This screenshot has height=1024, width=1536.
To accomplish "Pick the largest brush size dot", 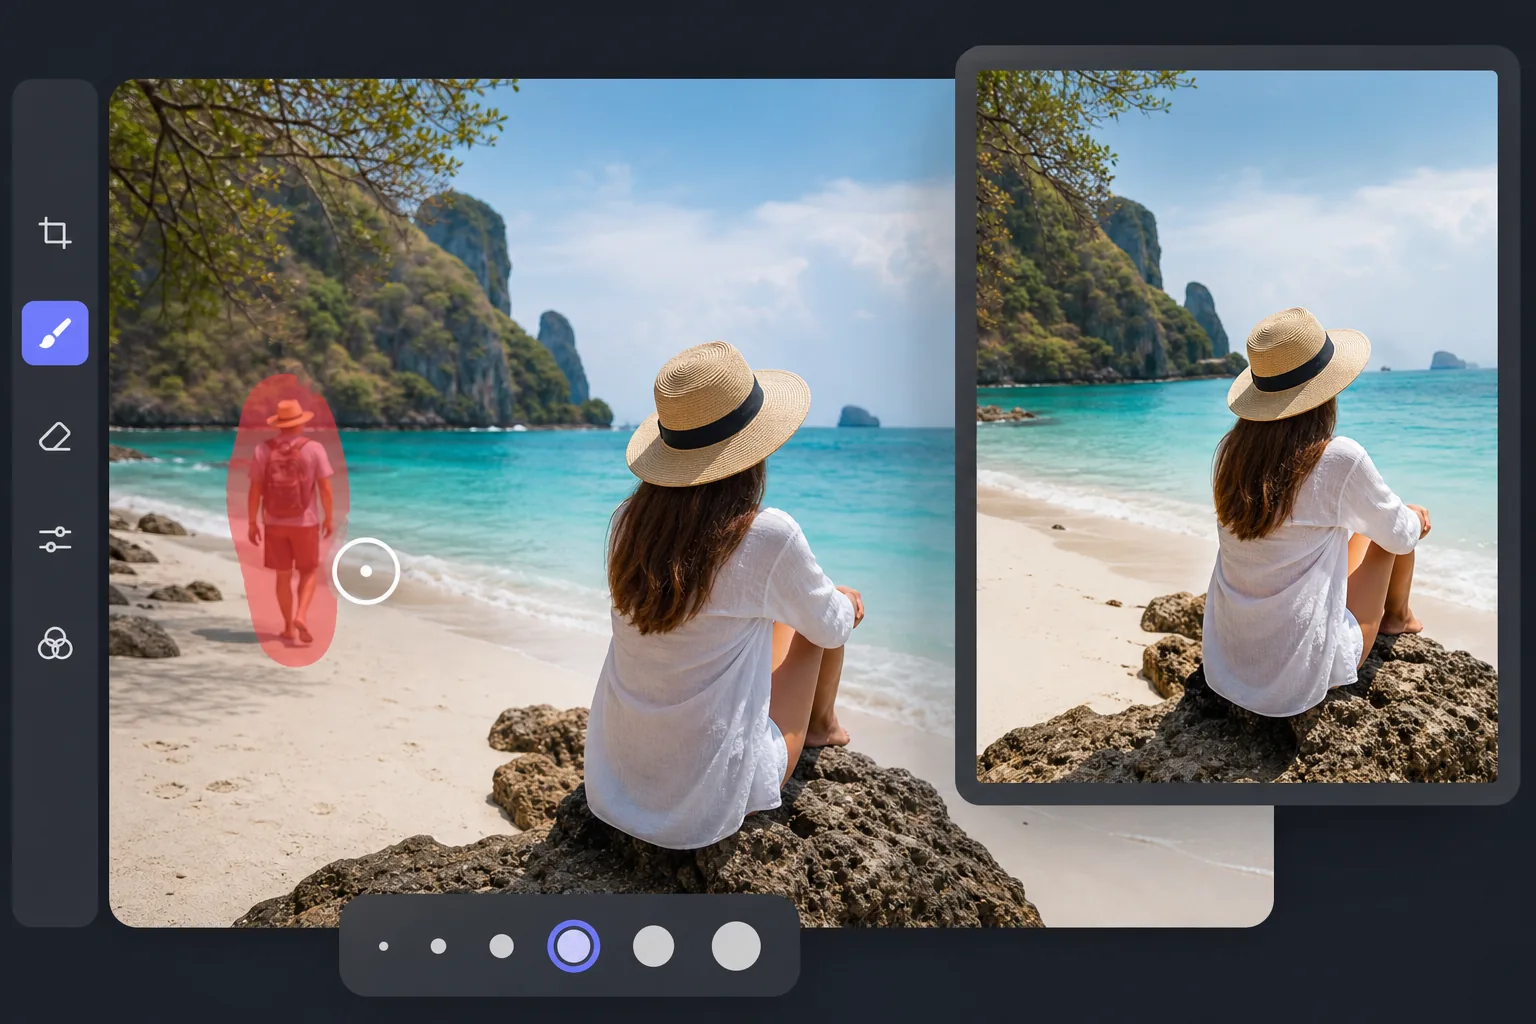I will (x=736, y=946).
